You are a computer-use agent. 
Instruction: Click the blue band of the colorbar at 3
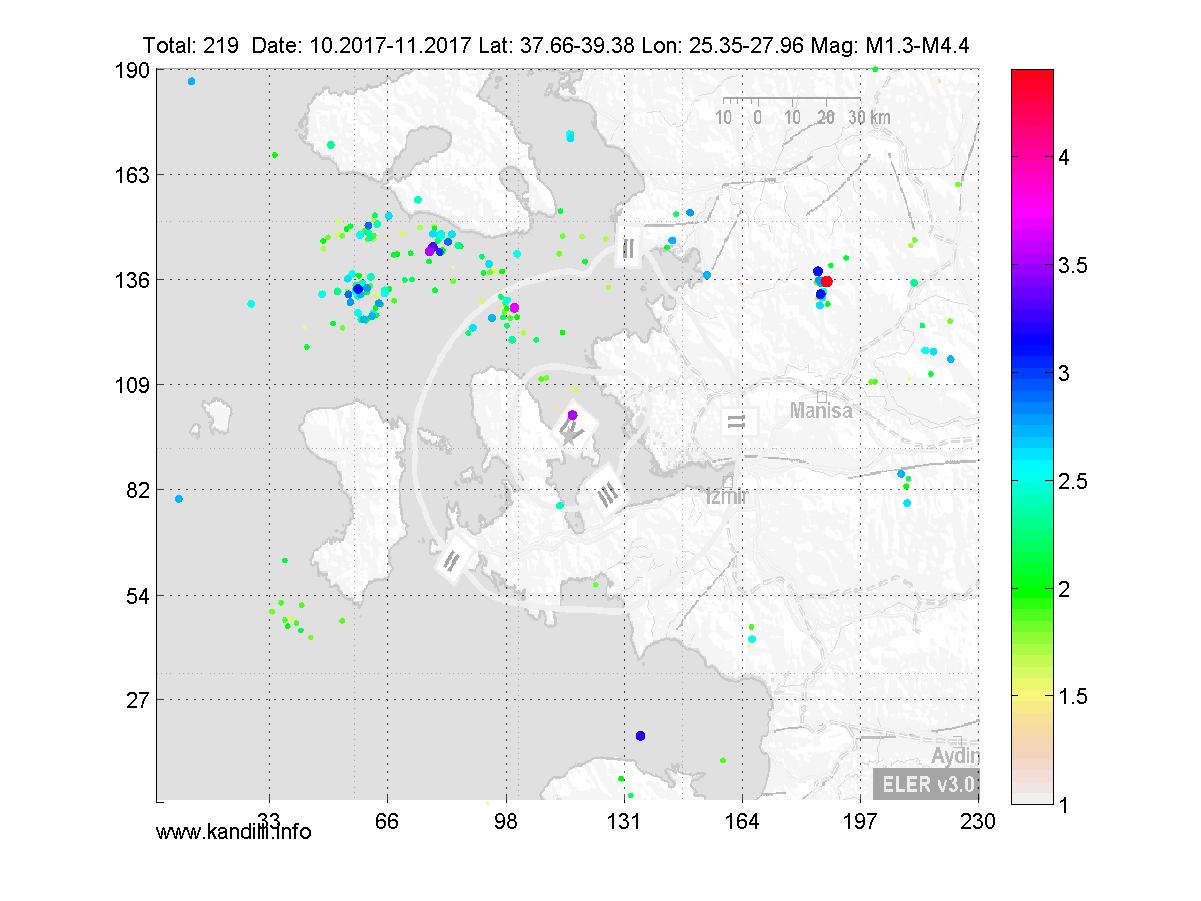click(1033, 372)
